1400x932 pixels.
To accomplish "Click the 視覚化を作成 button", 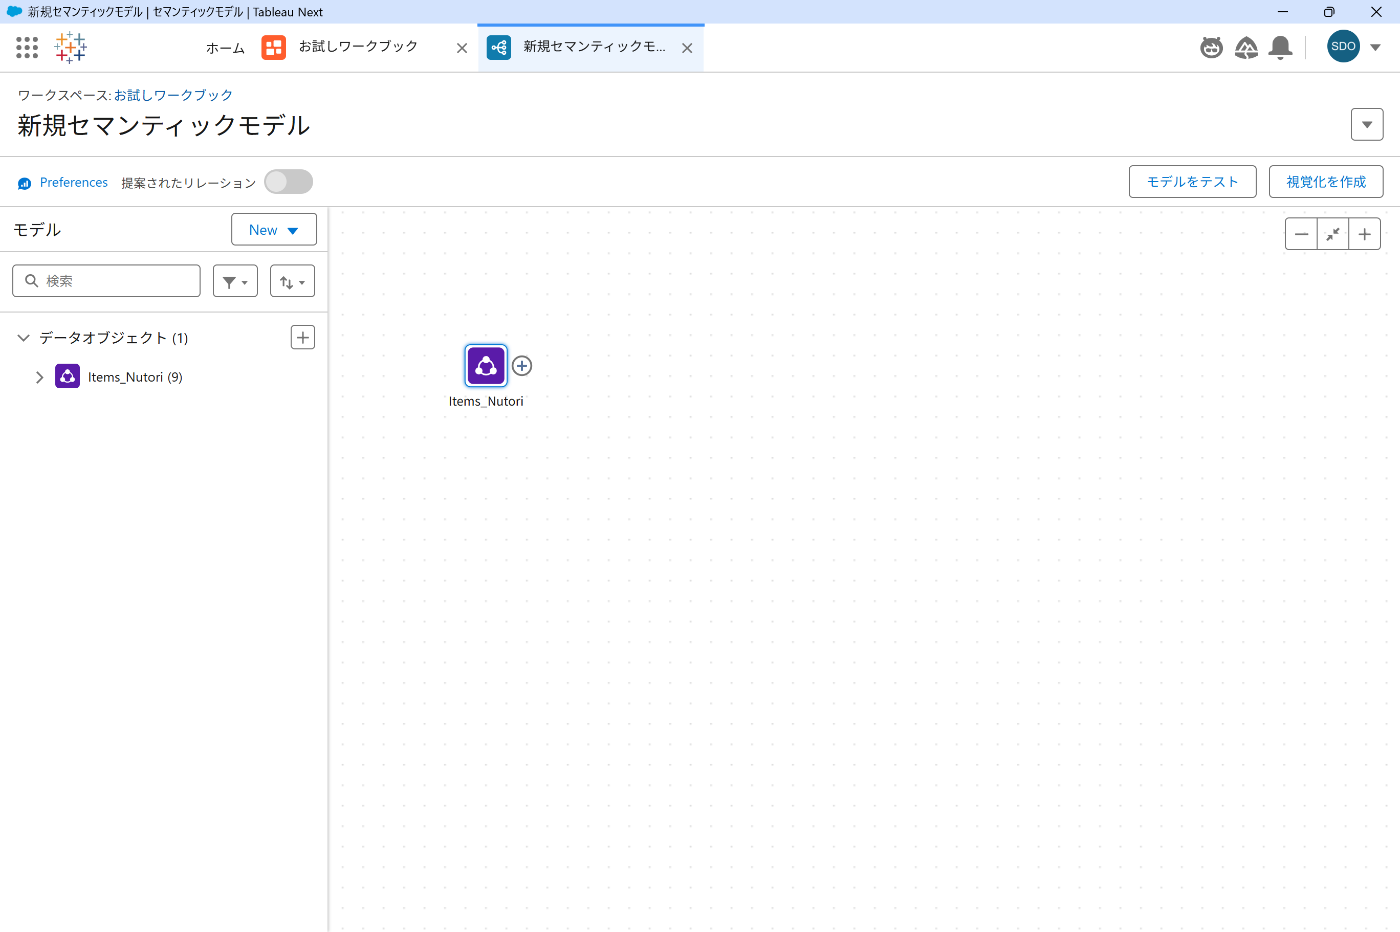I will pos(1326,182).
